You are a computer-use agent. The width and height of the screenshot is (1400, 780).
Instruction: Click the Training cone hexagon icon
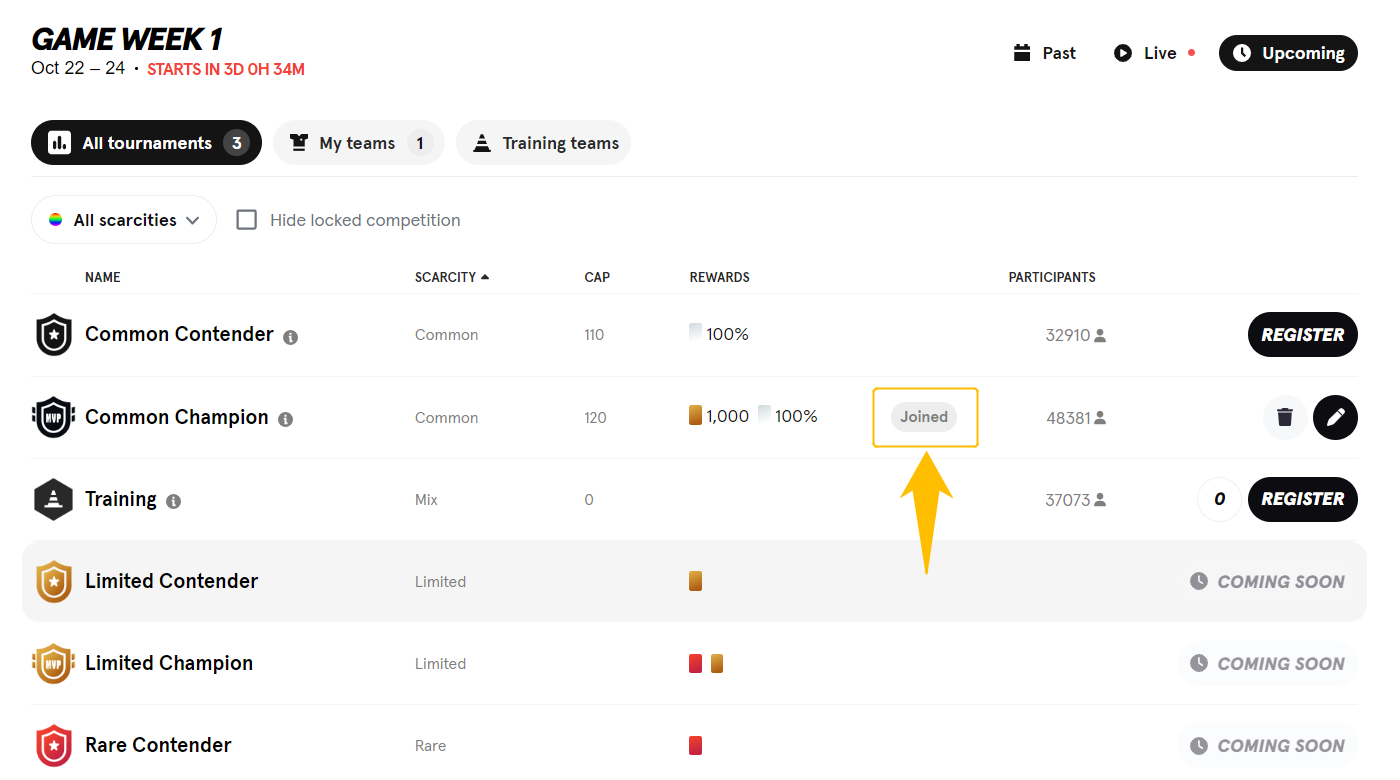(54, 499)
